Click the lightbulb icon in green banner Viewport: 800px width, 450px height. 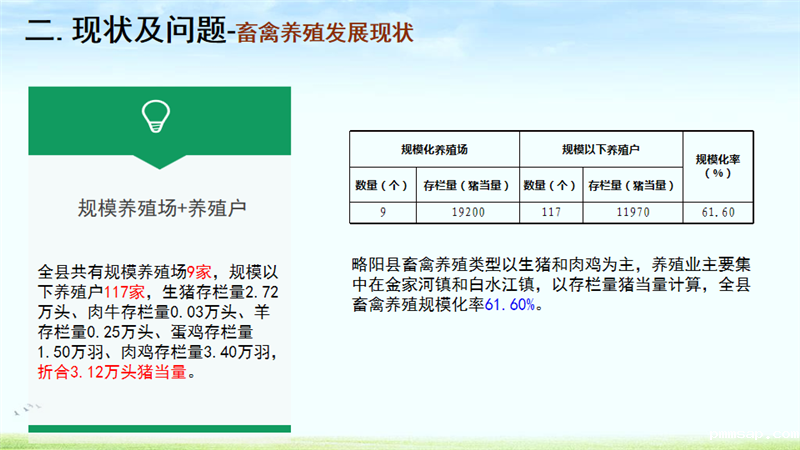160,117
